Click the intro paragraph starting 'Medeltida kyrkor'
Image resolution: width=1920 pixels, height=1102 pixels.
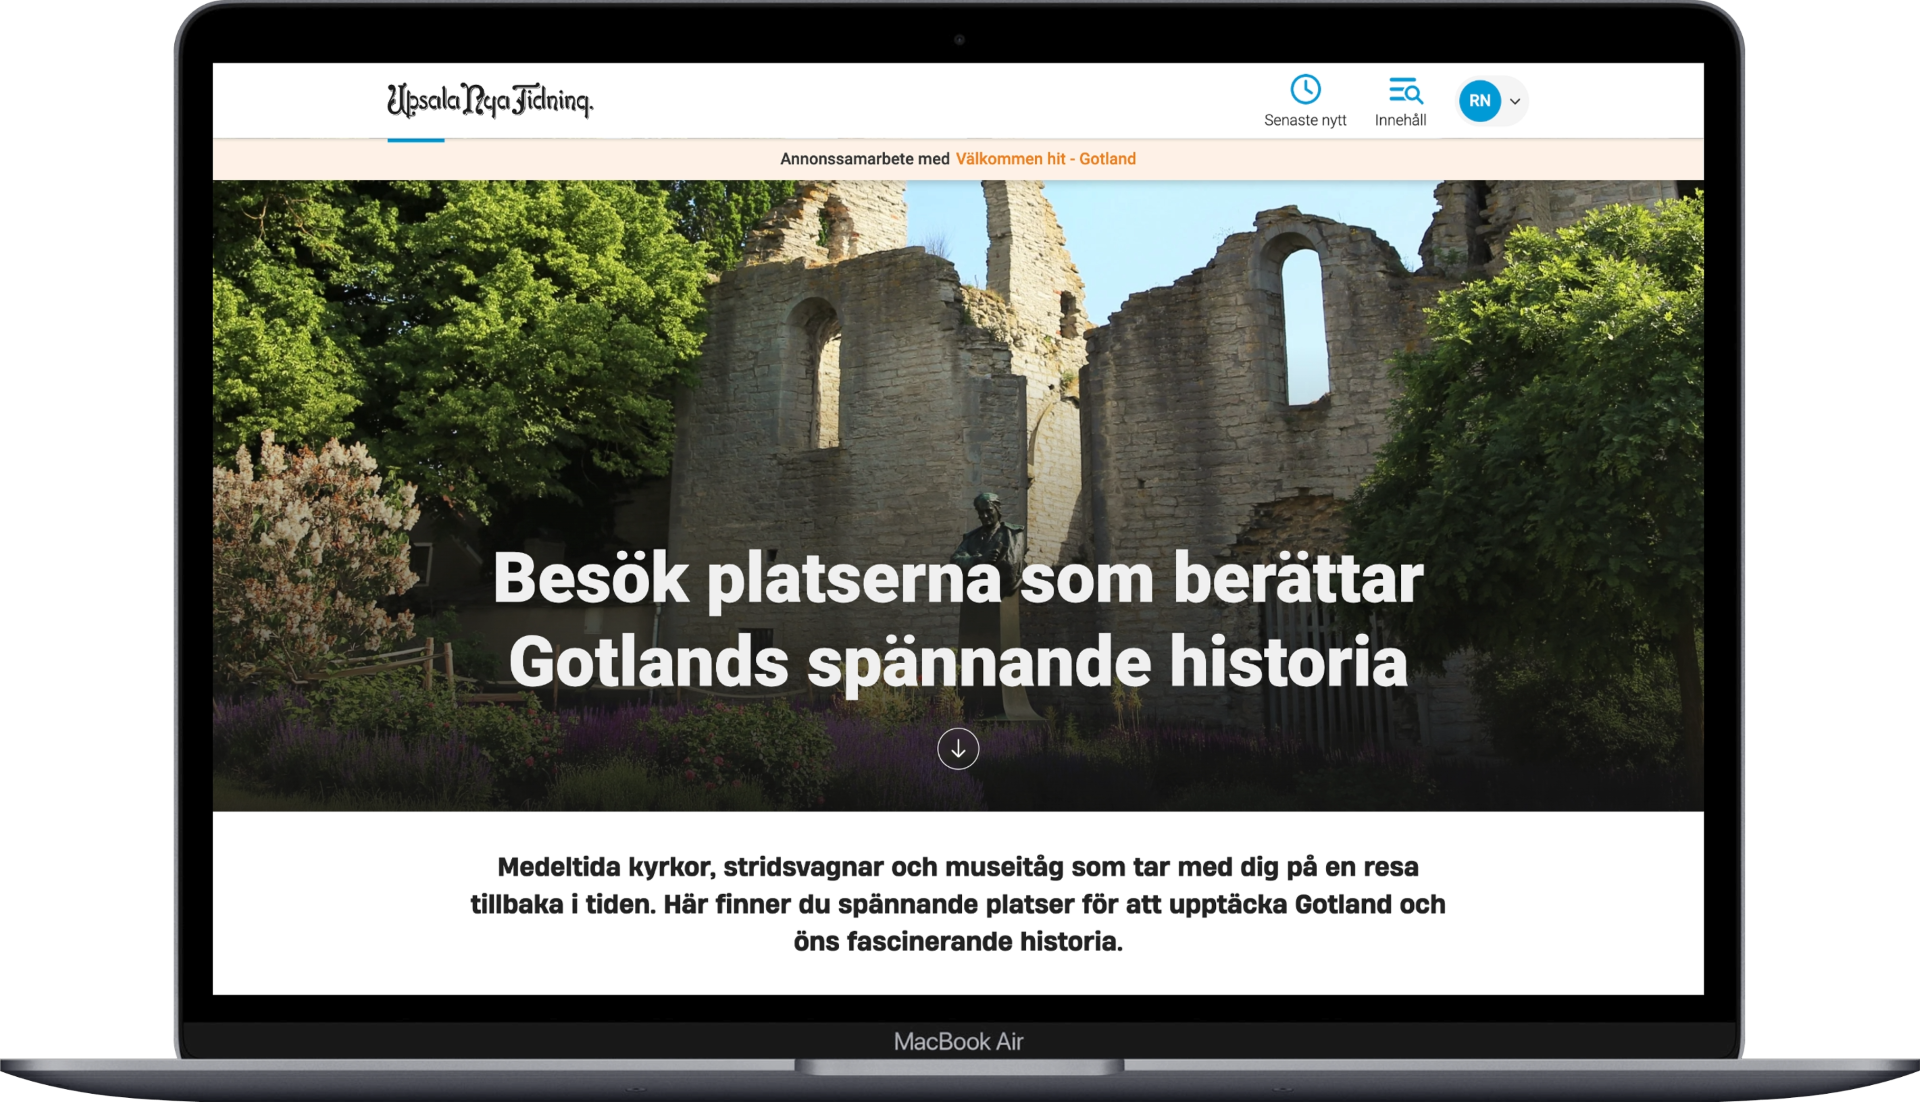click(957, 867)
